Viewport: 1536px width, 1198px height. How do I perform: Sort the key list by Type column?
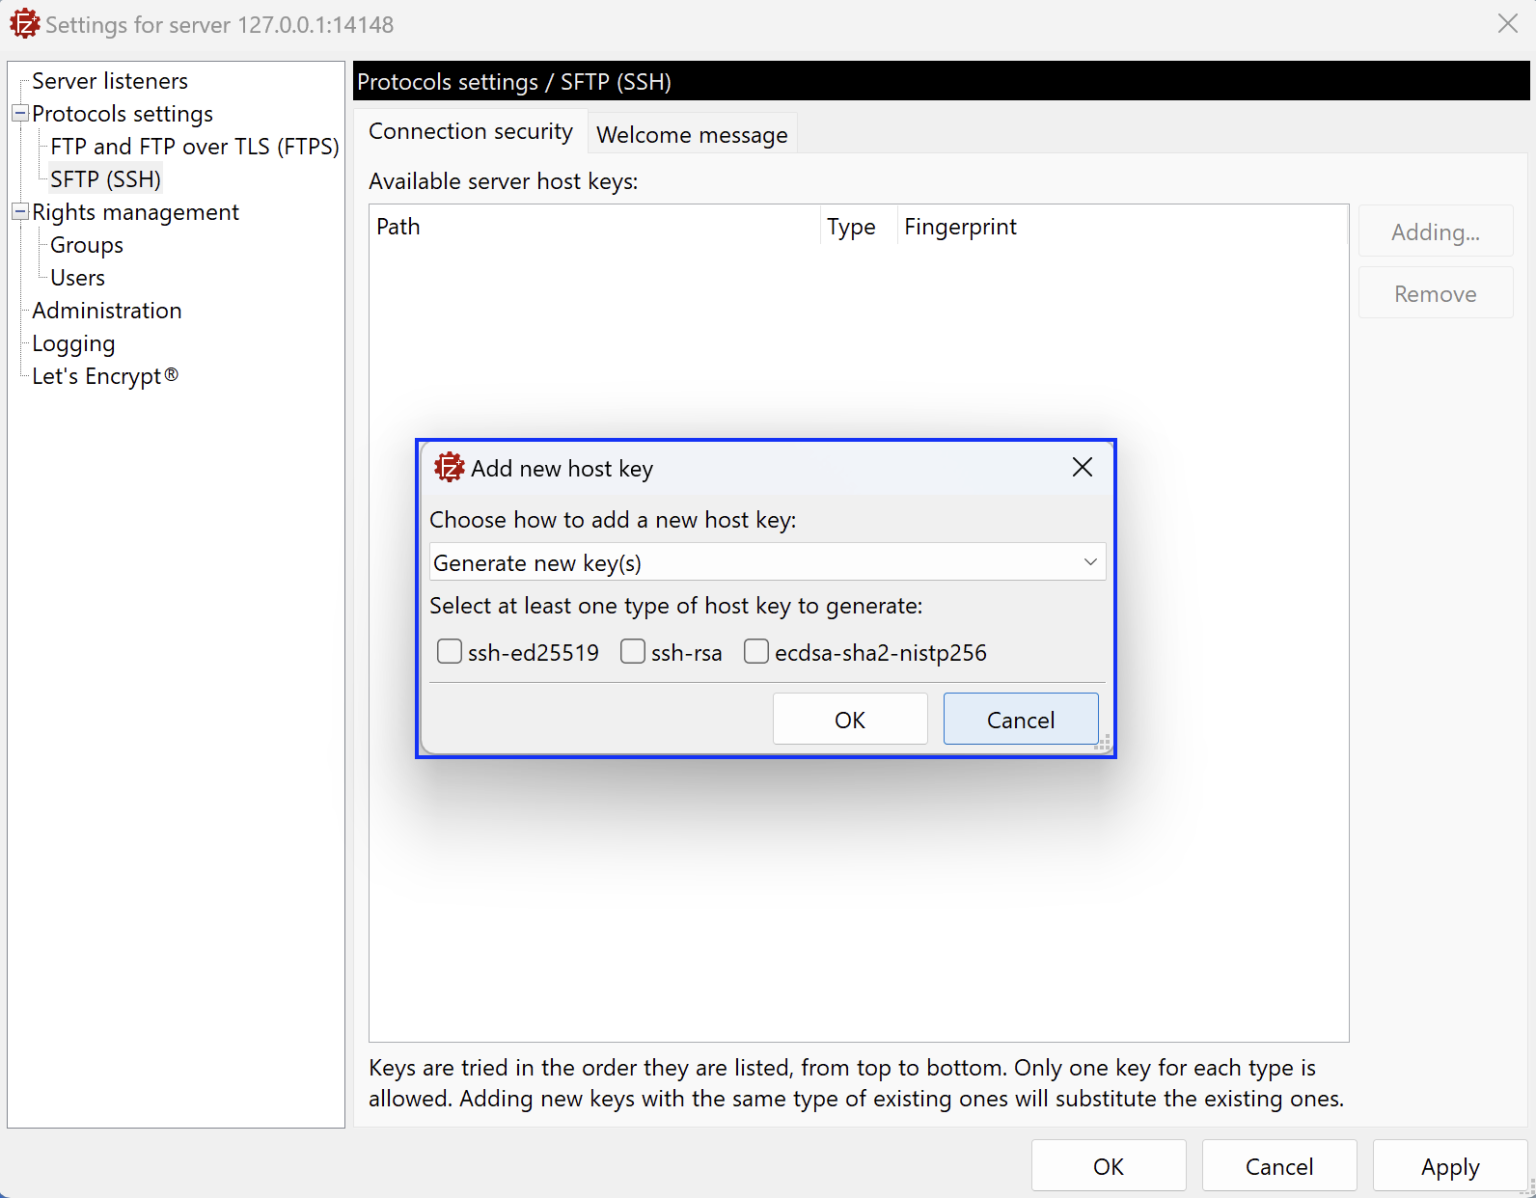click(851, 226)
